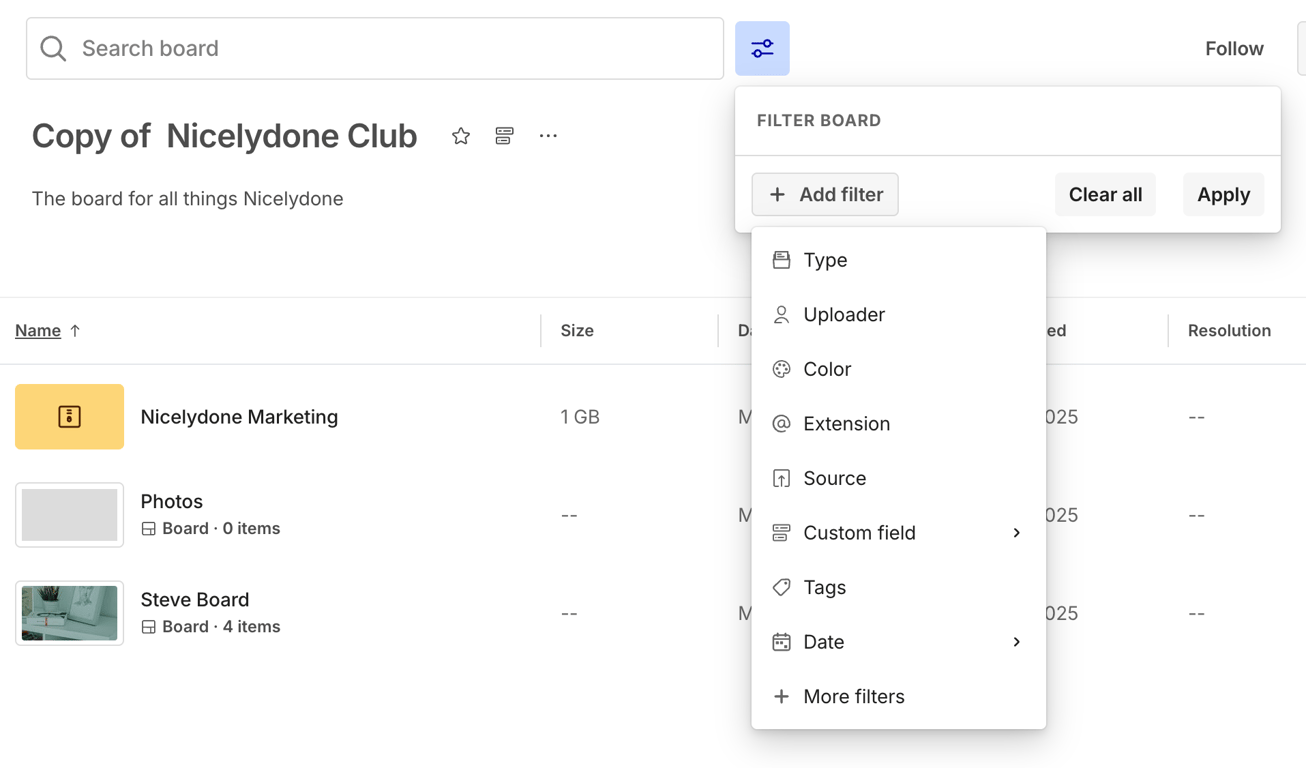Click the board icon under Photos
1306x768 pixels.
tap(148, 529)
